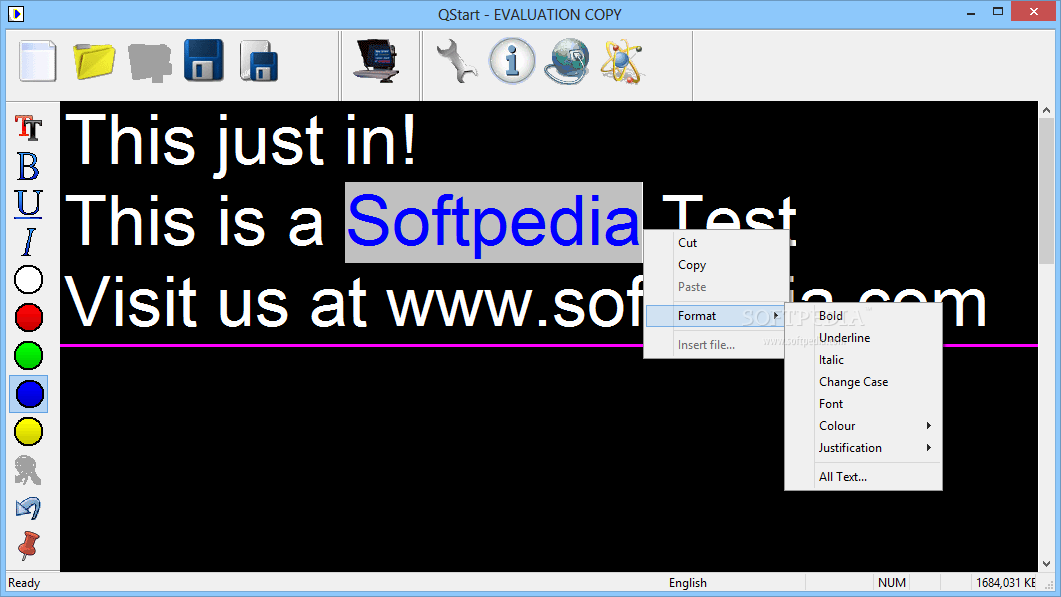Image resolution: width=1061 pixels, height=597 pixels.
Task: Choose Copy in context menu
Action: (717, 265)
